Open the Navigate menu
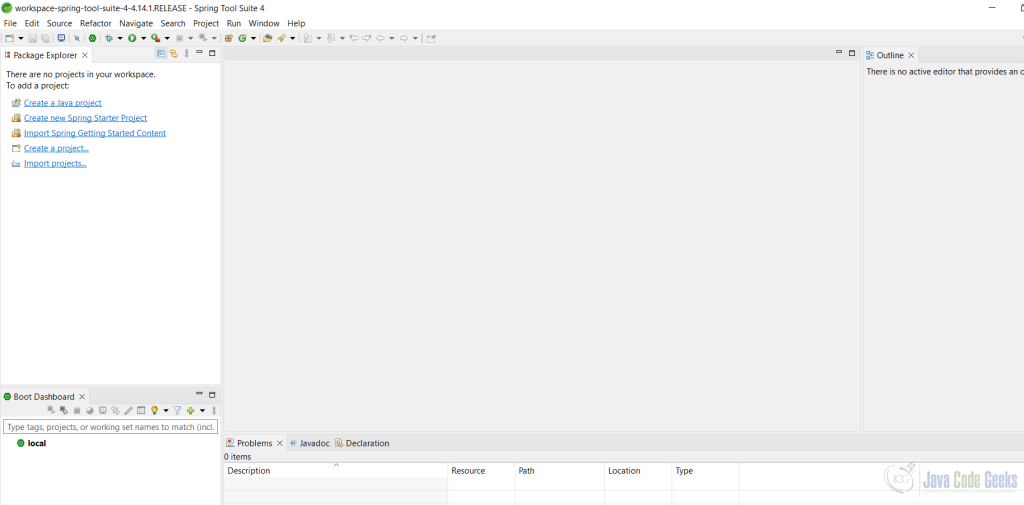This screenshot has height=505, width=1024. pyautogui.click(x=136, y=23)
